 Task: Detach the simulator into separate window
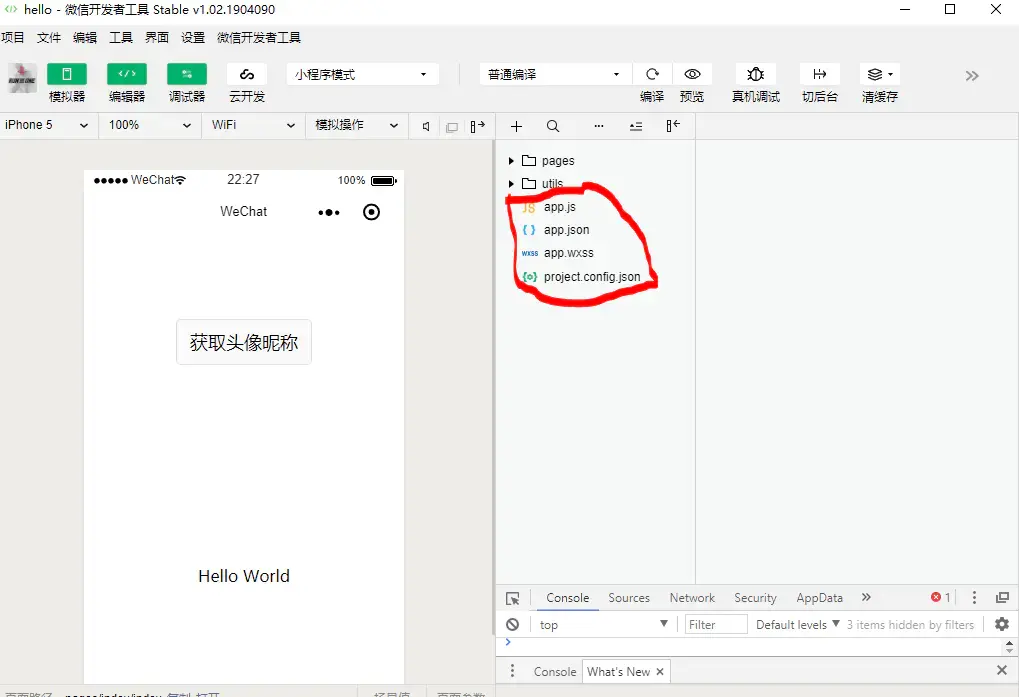[x=478, y=126]
